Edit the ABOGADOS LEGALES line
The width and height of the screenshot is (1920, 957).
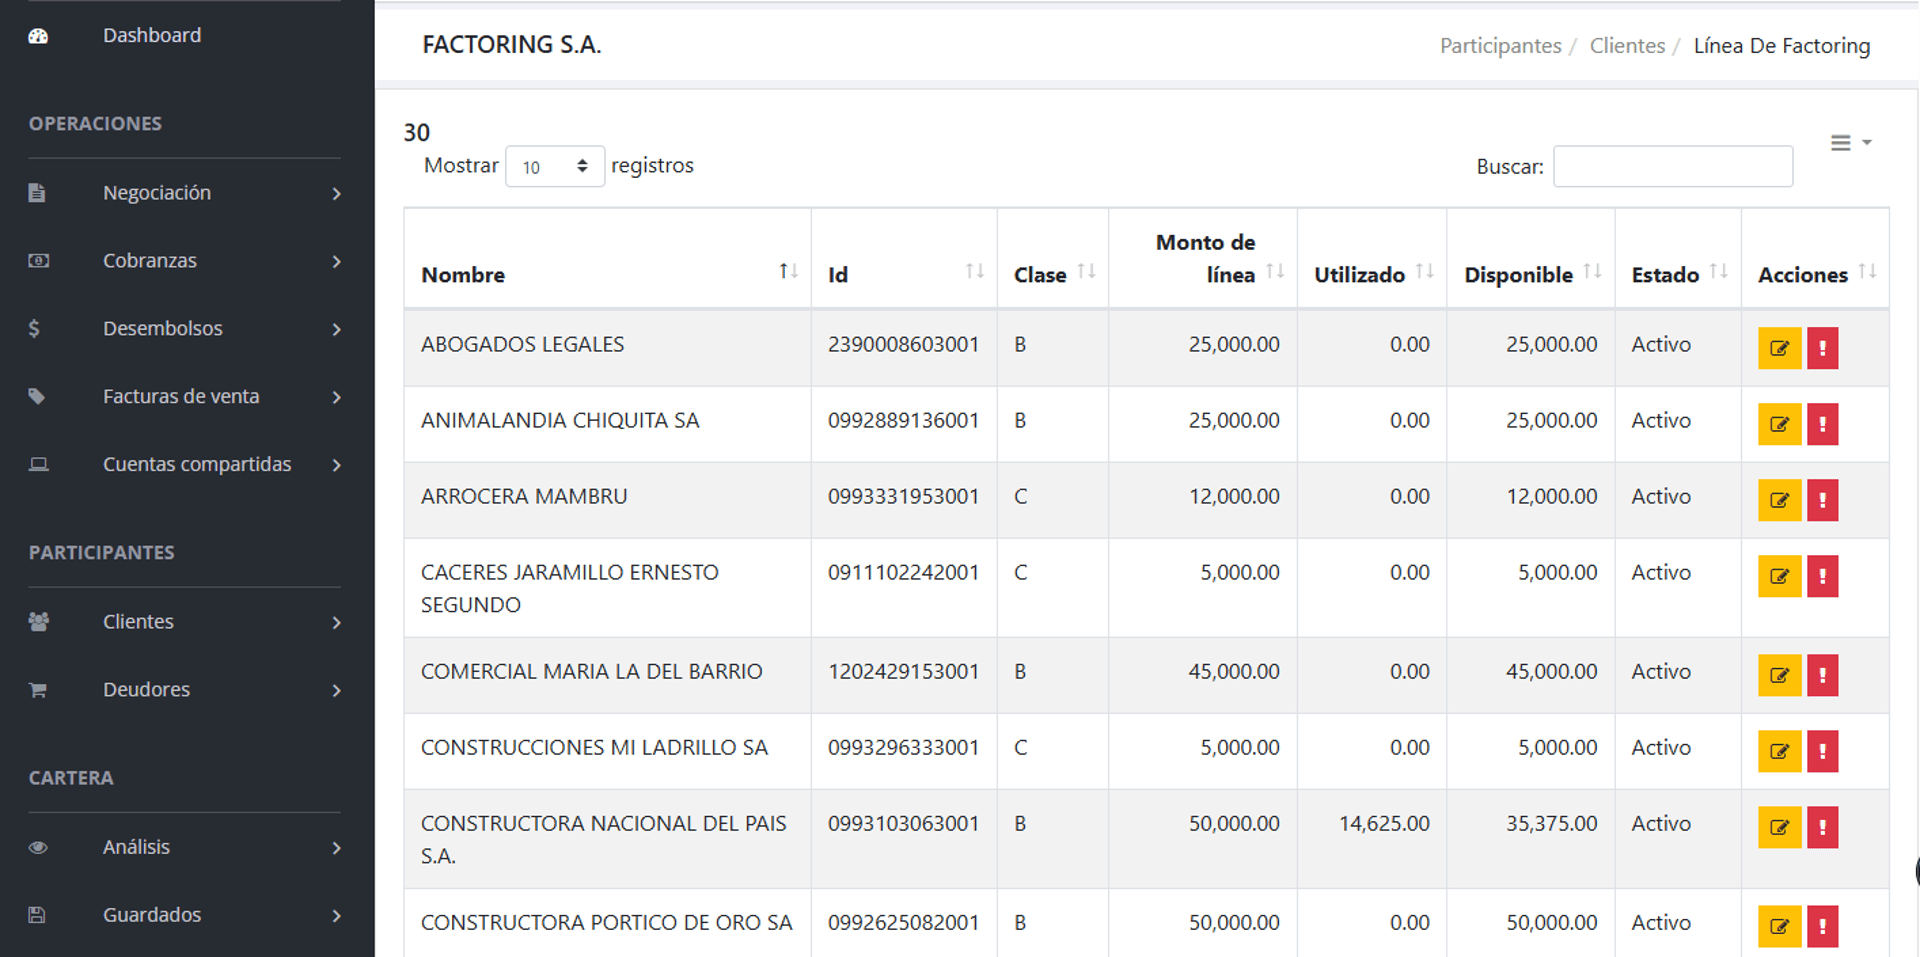[1779, 348]
